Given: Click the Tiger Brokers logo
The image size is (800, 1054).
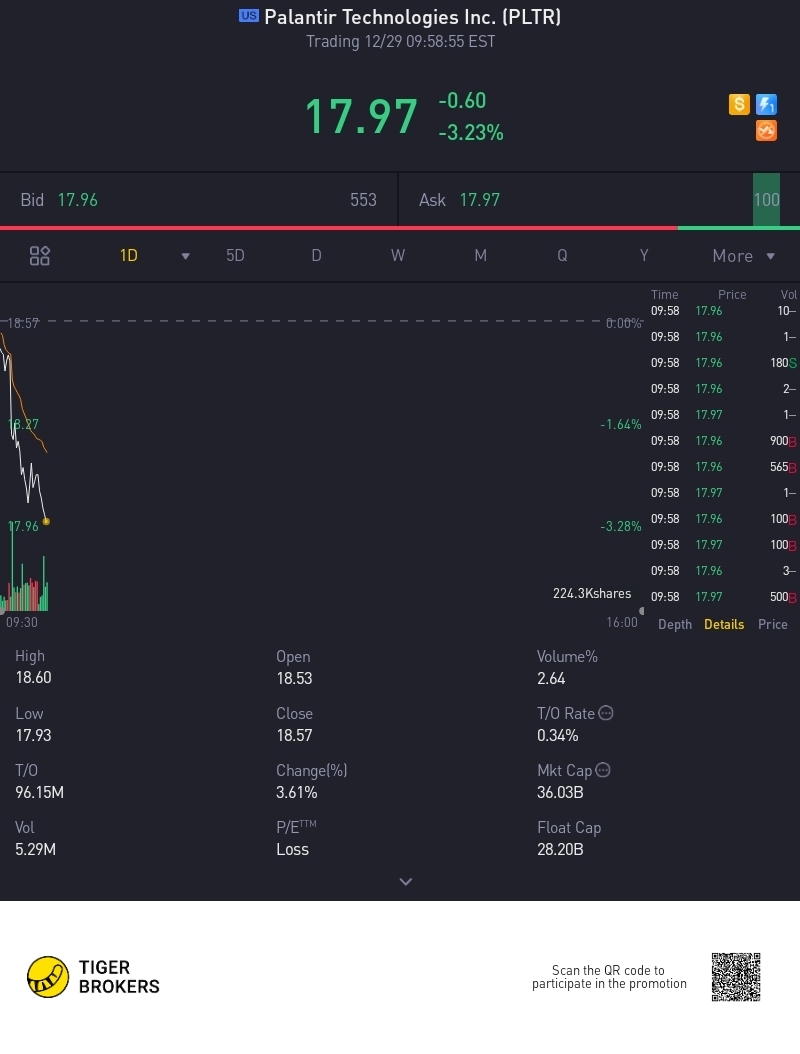Looking at the screenshot, I should [93, 977].
